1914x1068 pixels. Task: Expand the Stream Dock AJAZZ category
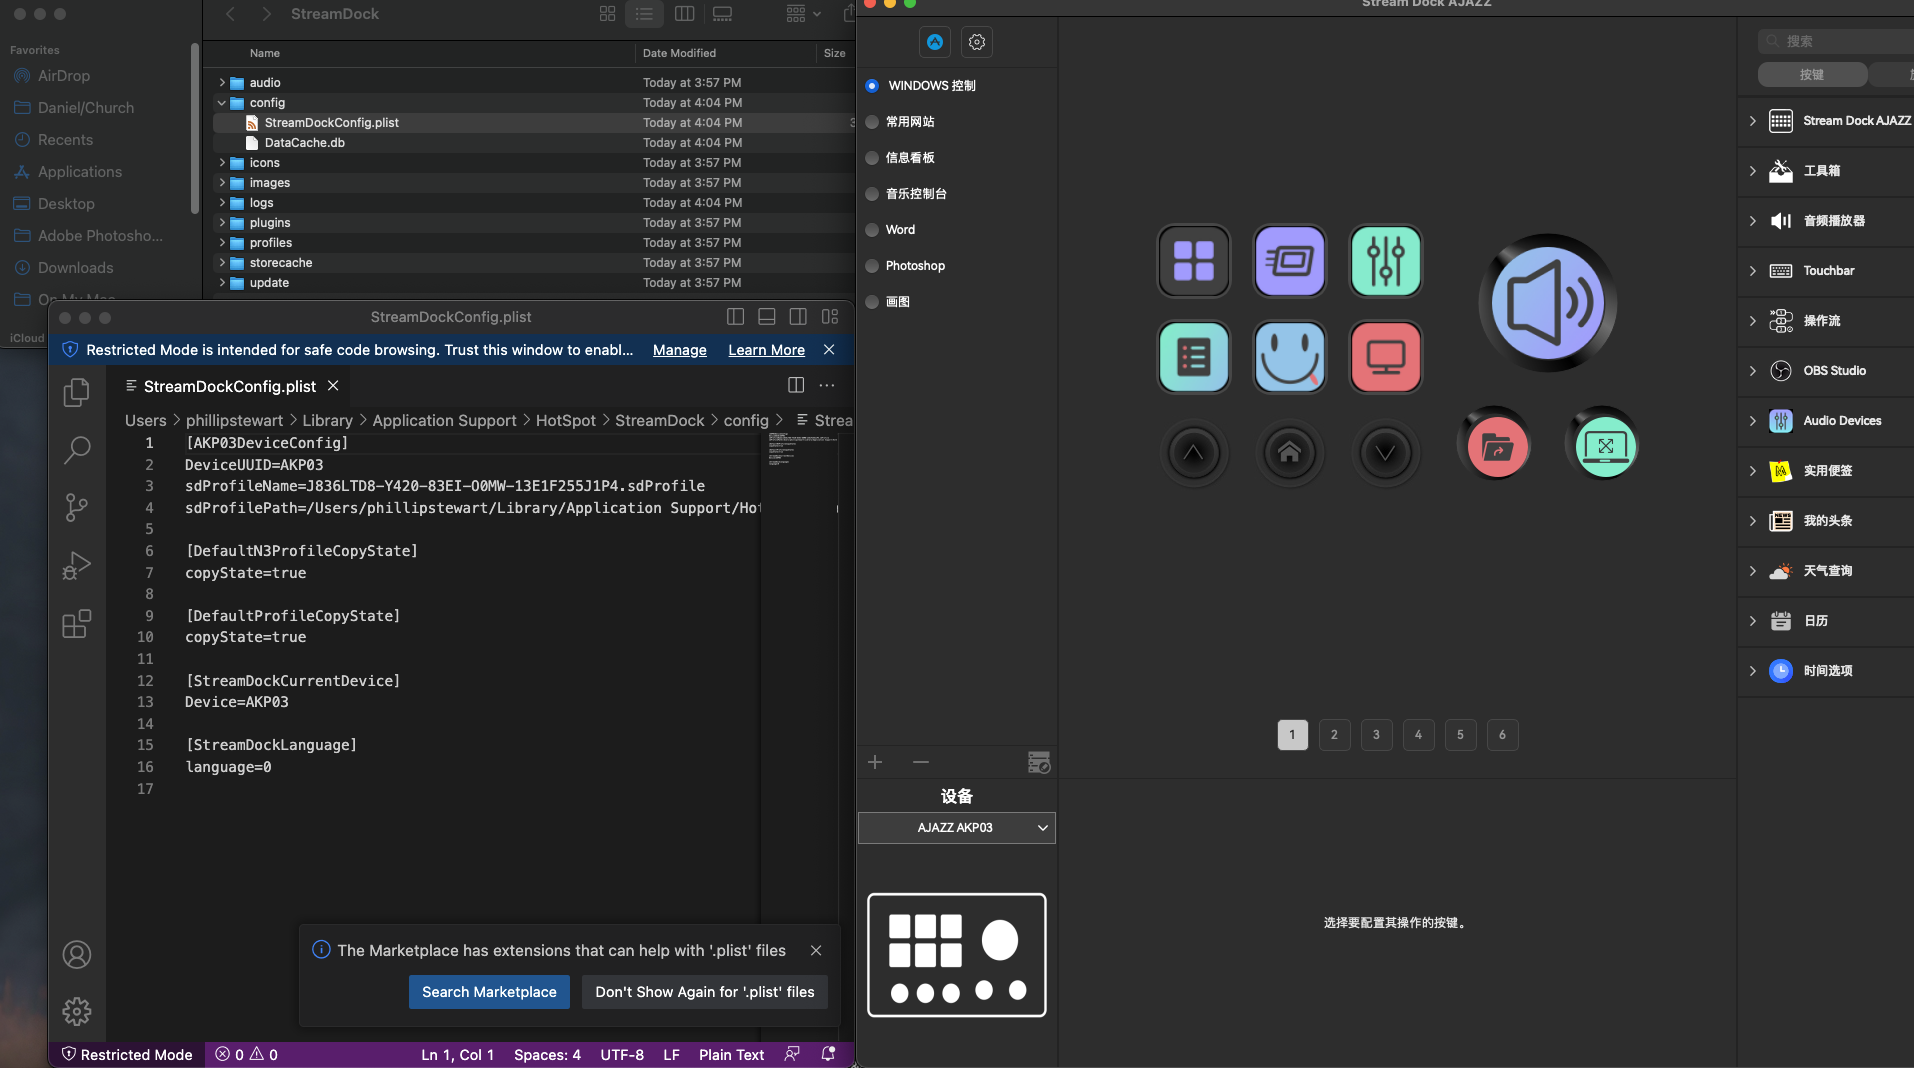coord(1753,121)
